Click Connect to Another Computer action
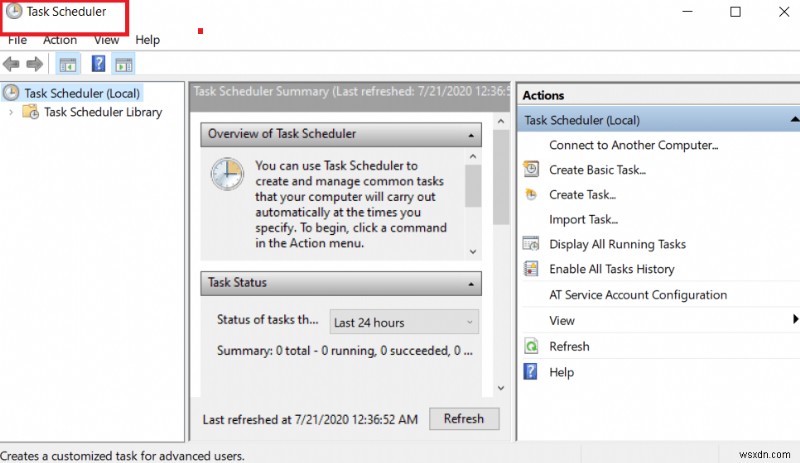800x463 pixels. (634, 145)
